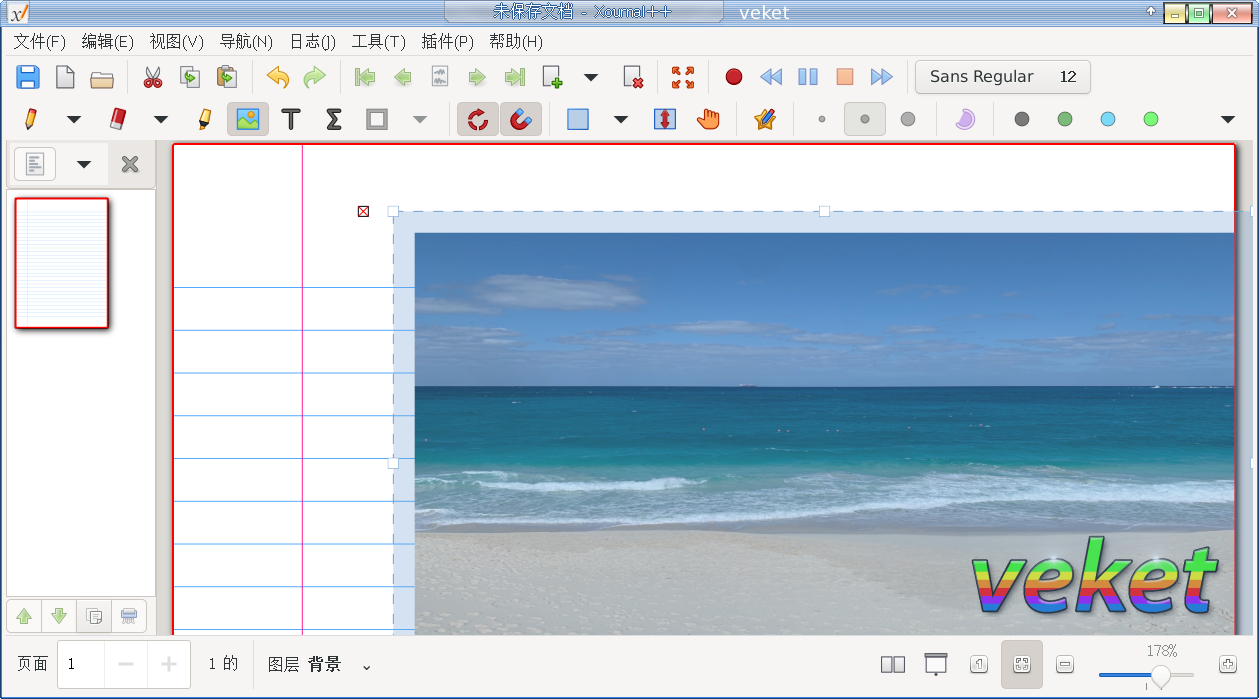Open 文件(F) menu

click(39, 41)
